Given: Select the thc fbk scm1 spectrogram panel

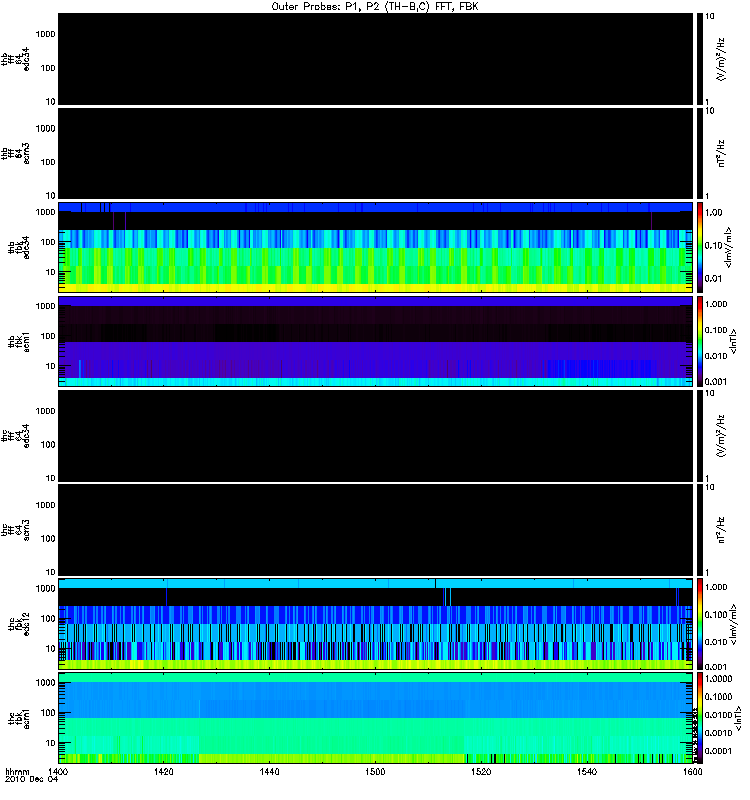Looking at the screenshot, I should pos(376,718).
